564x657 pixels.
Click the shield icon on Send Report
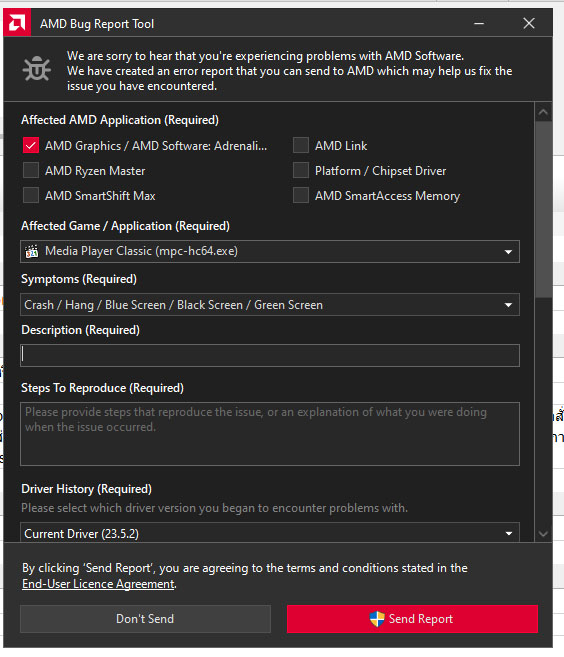tap(377, 619)
